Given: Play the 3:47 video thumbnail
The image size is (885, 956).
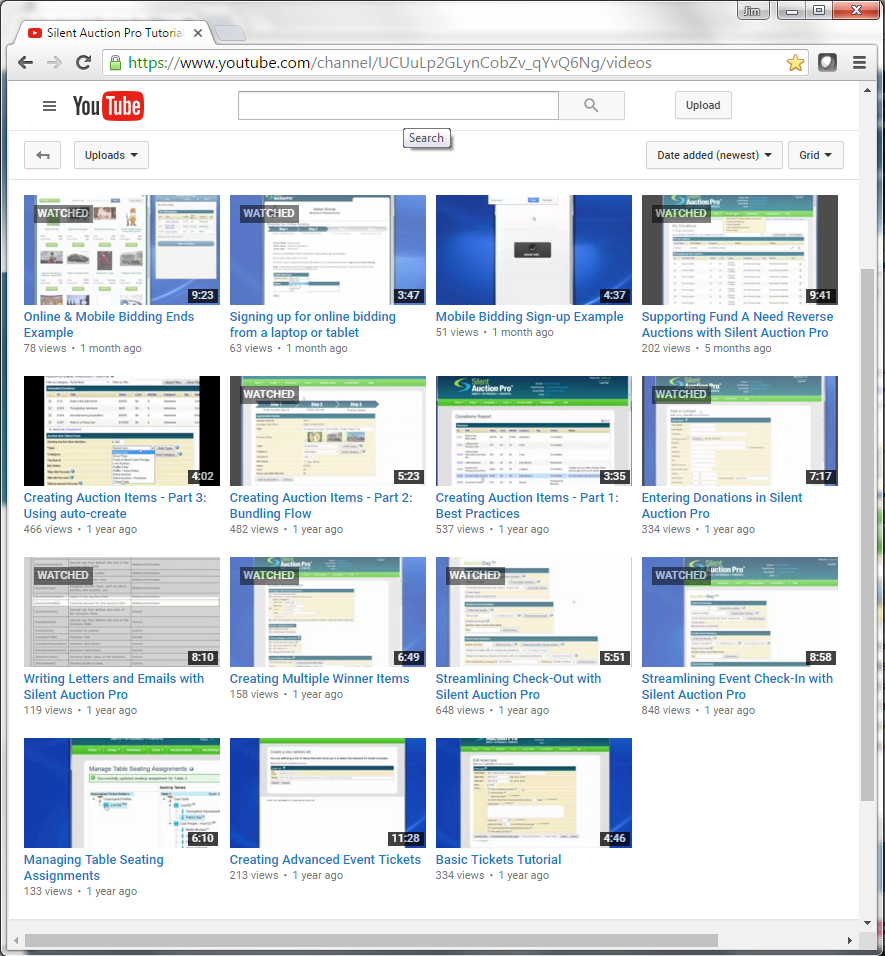Looking at the screenshot, I should (328, 250).
